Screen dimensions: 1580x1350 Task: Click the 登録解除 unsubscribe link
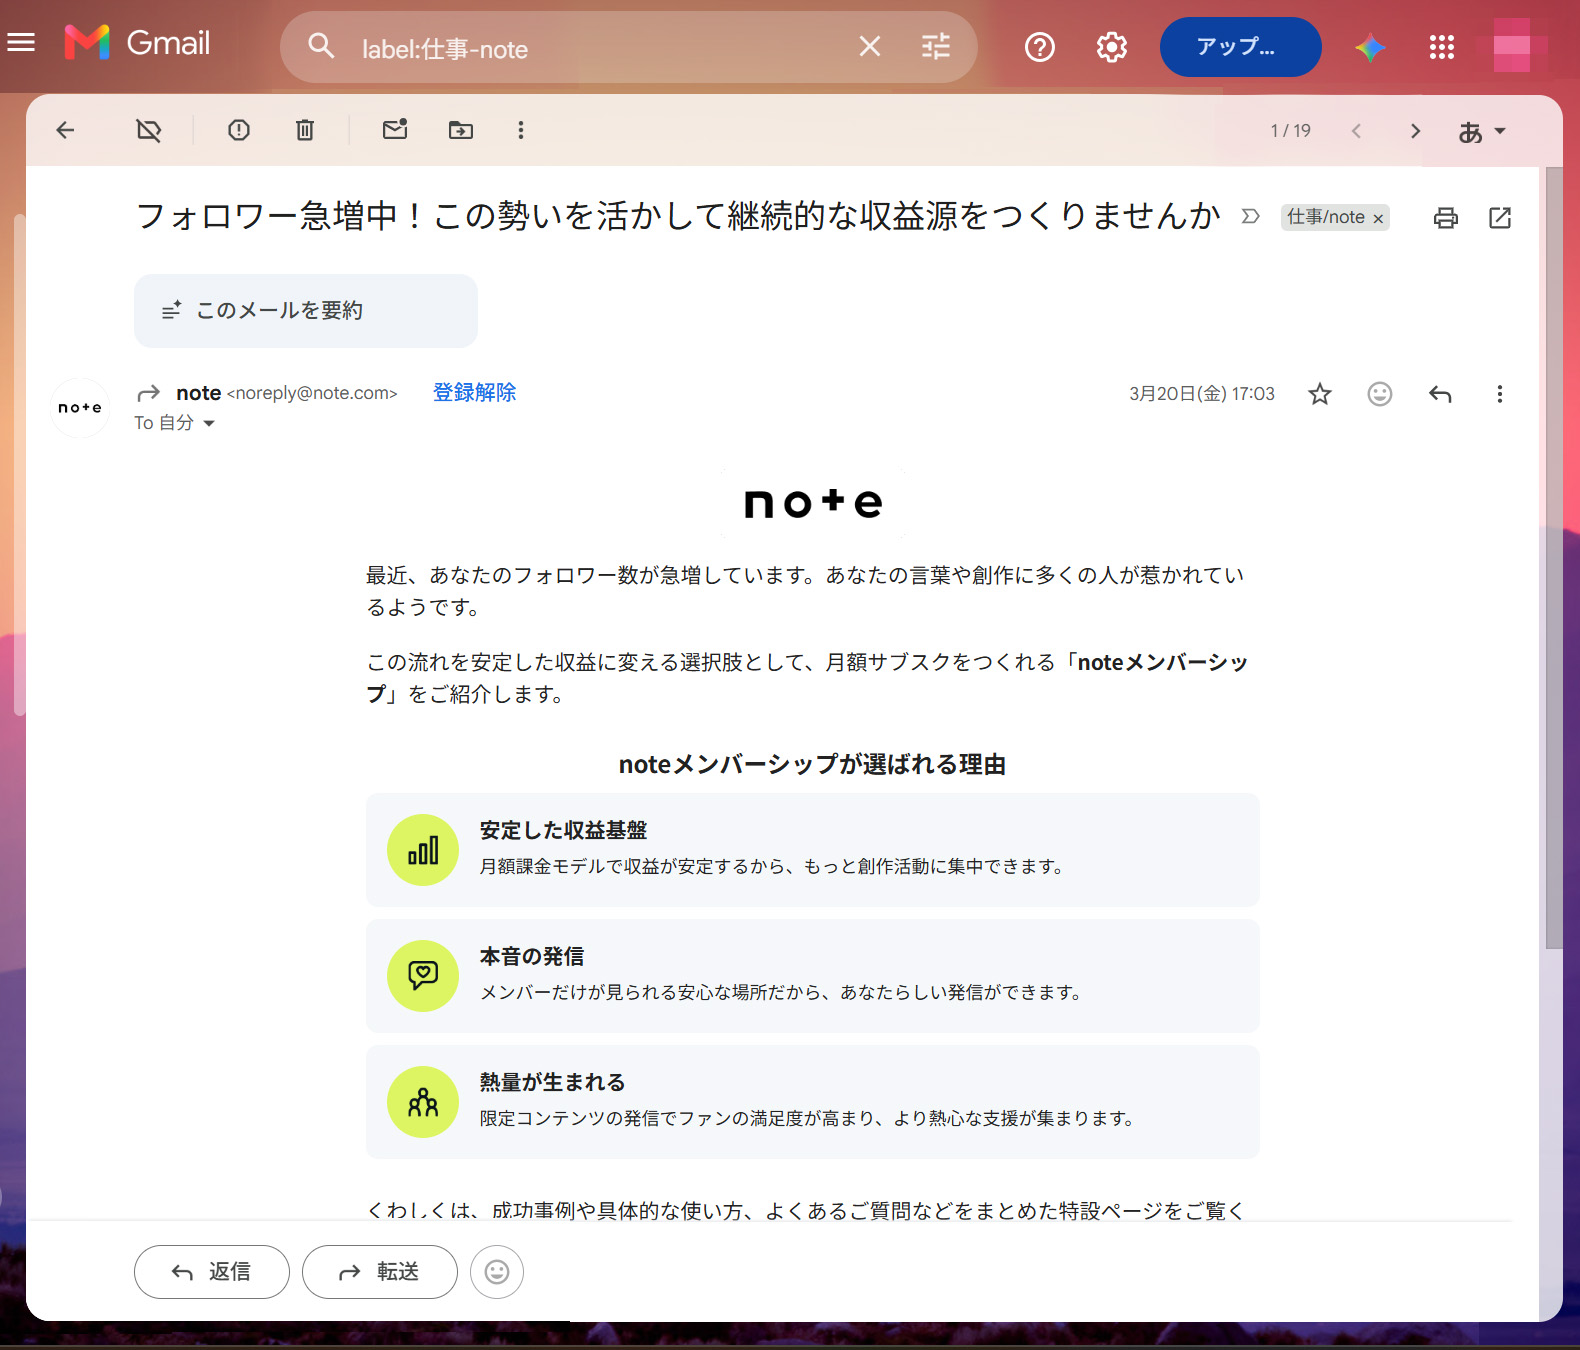[x=475, y=393]
